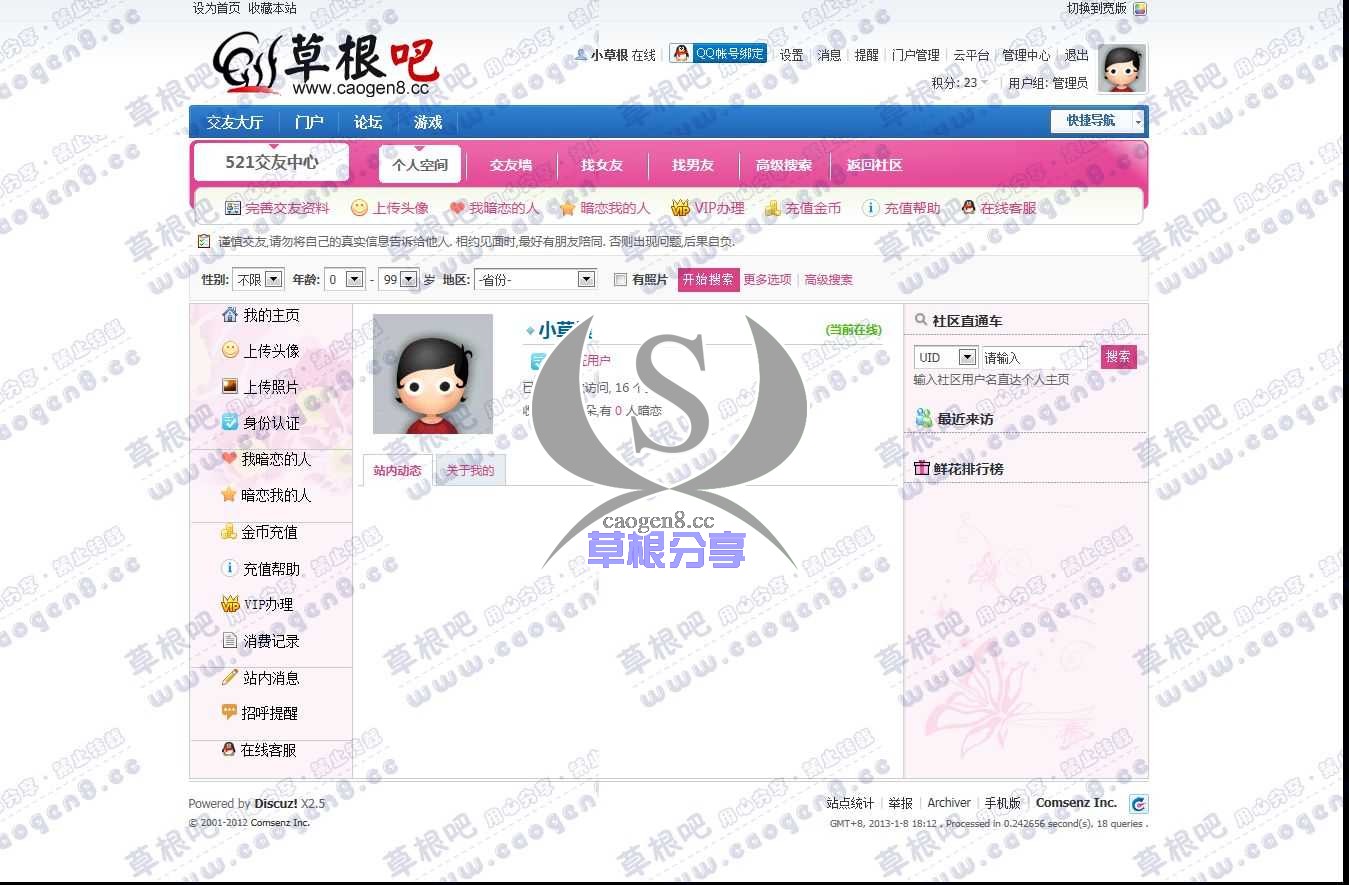
Task: Select the 身份认证 identity verification icon
Action: (228, 423)
